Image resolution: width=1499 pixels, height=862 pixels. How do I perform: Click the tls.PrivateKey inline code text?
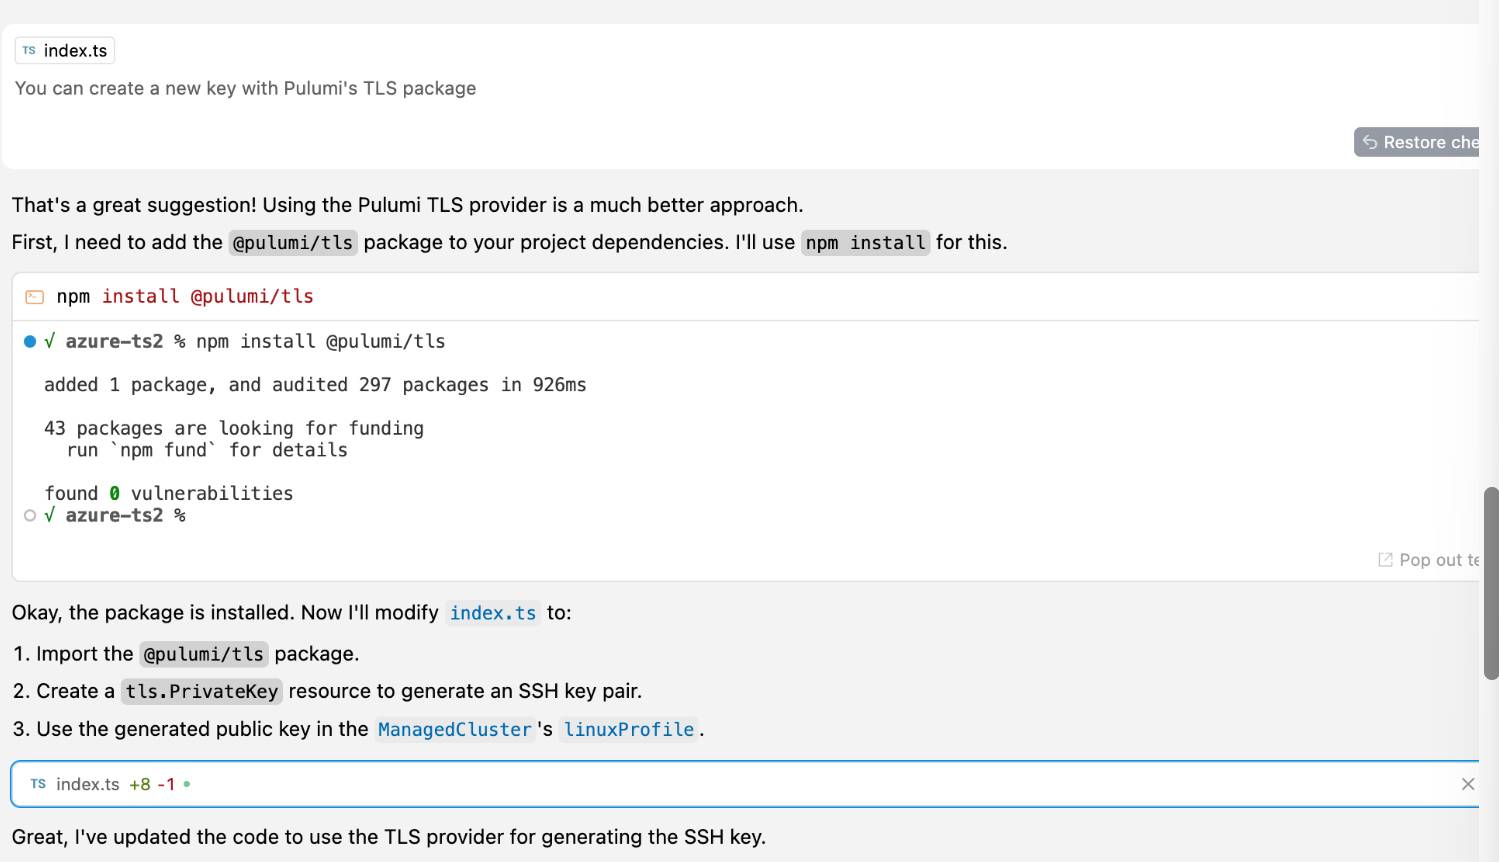click(201, 692)
